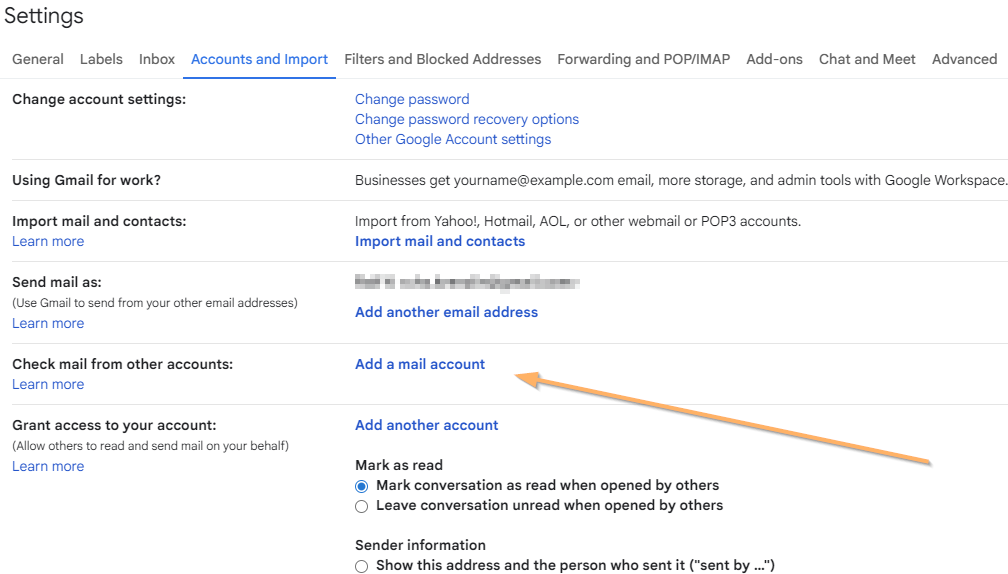Switch to the Add-ons tab
The height and width of the screenshot is (574, 1008).
point(774,59)
